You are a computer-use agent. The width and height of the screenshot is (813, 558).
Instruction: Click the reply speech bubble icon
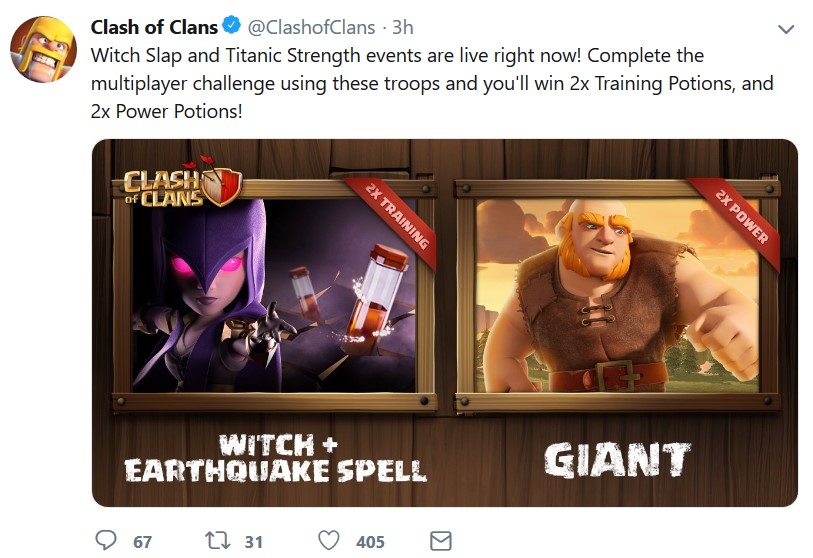106,540
